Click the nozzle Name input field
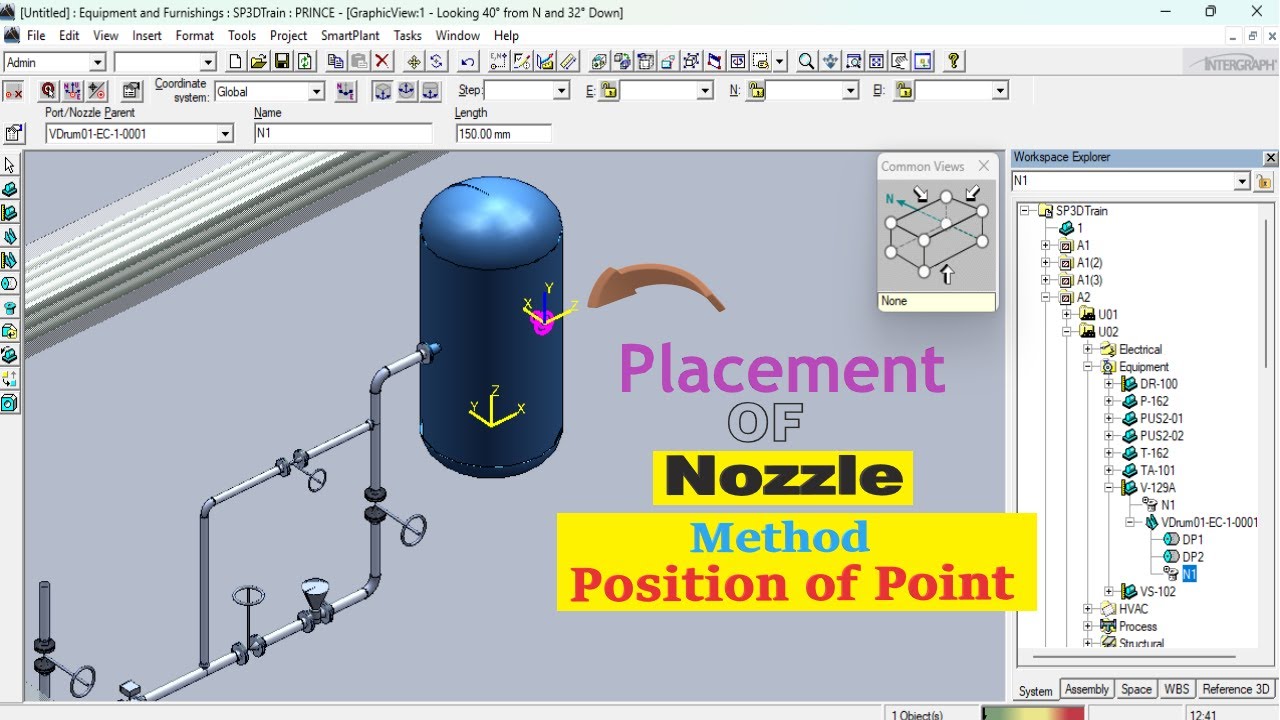The image size is (1280, 720). pyautogui.click(x=343, y=133)
